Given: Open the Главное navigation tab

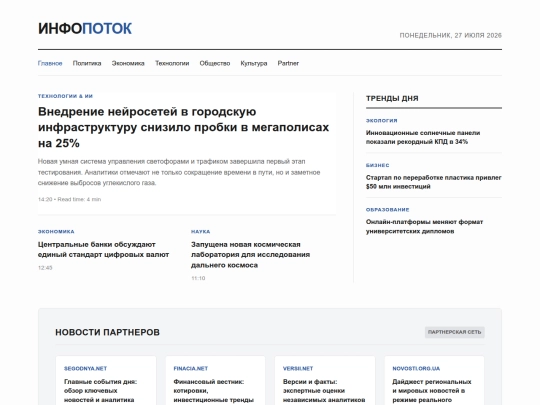Looking at the screenshot, I should pos(50,63).
